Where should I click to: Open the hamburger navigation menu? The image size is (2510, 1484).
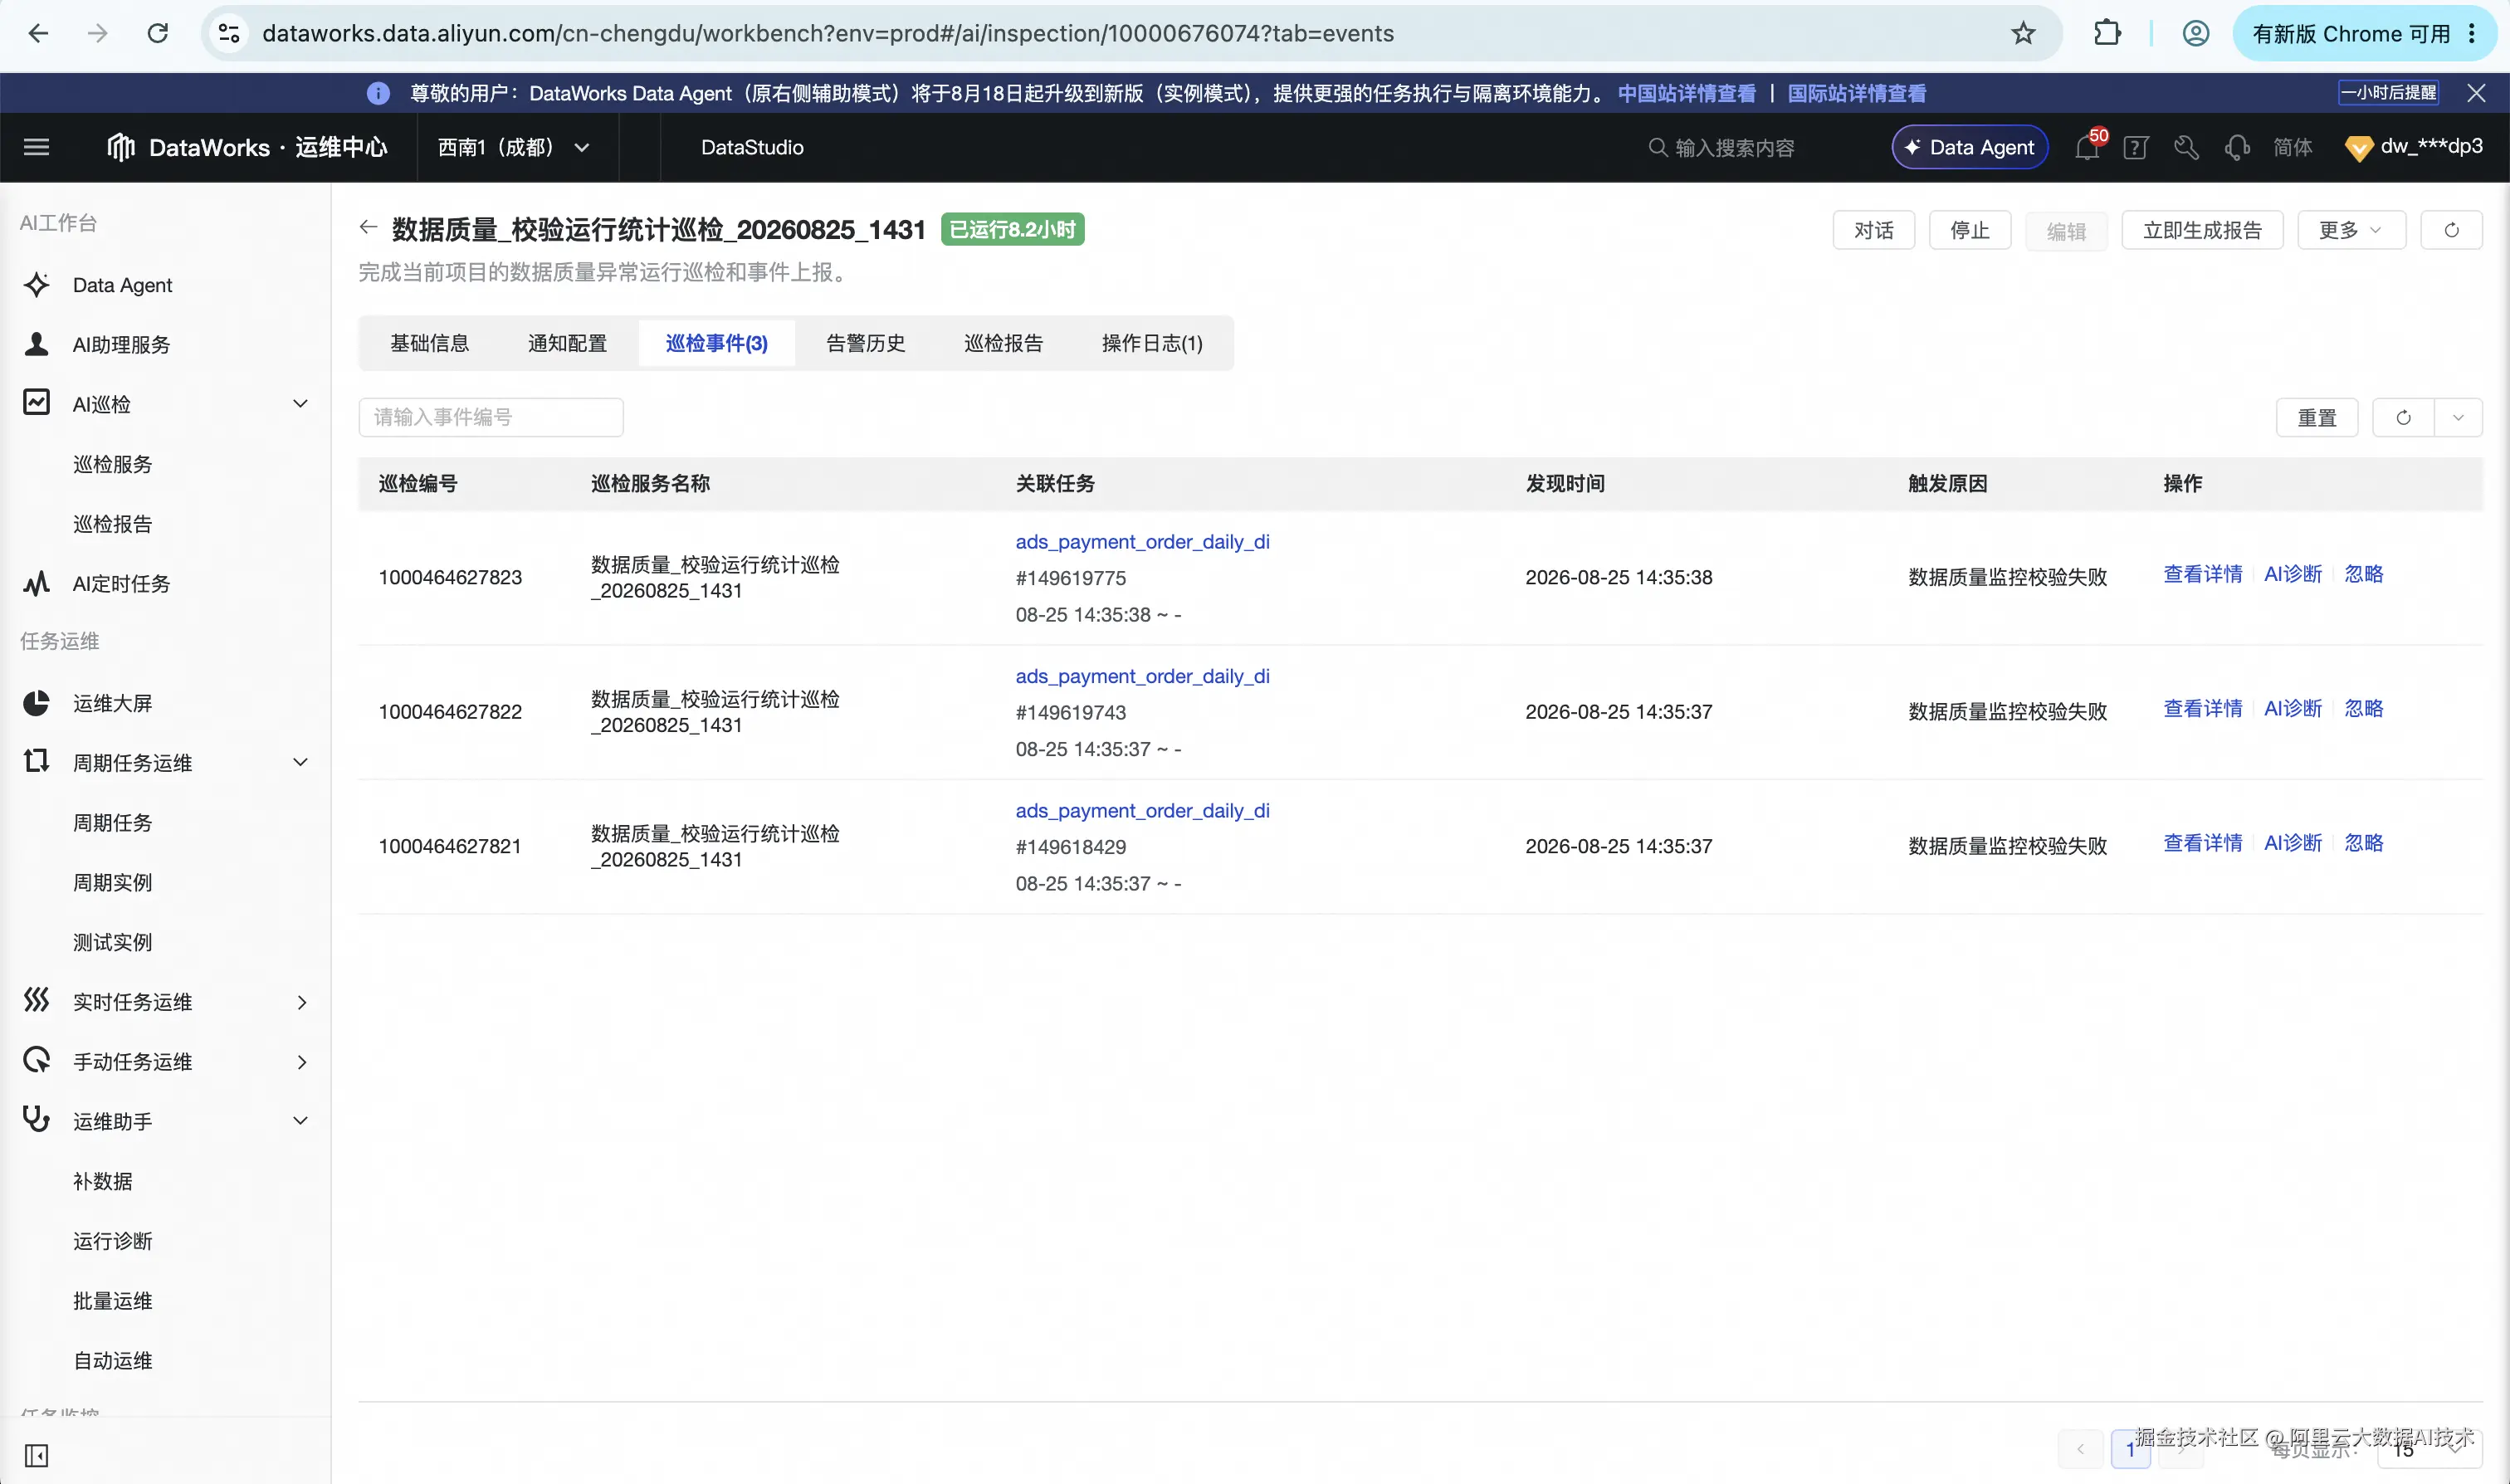36,147
